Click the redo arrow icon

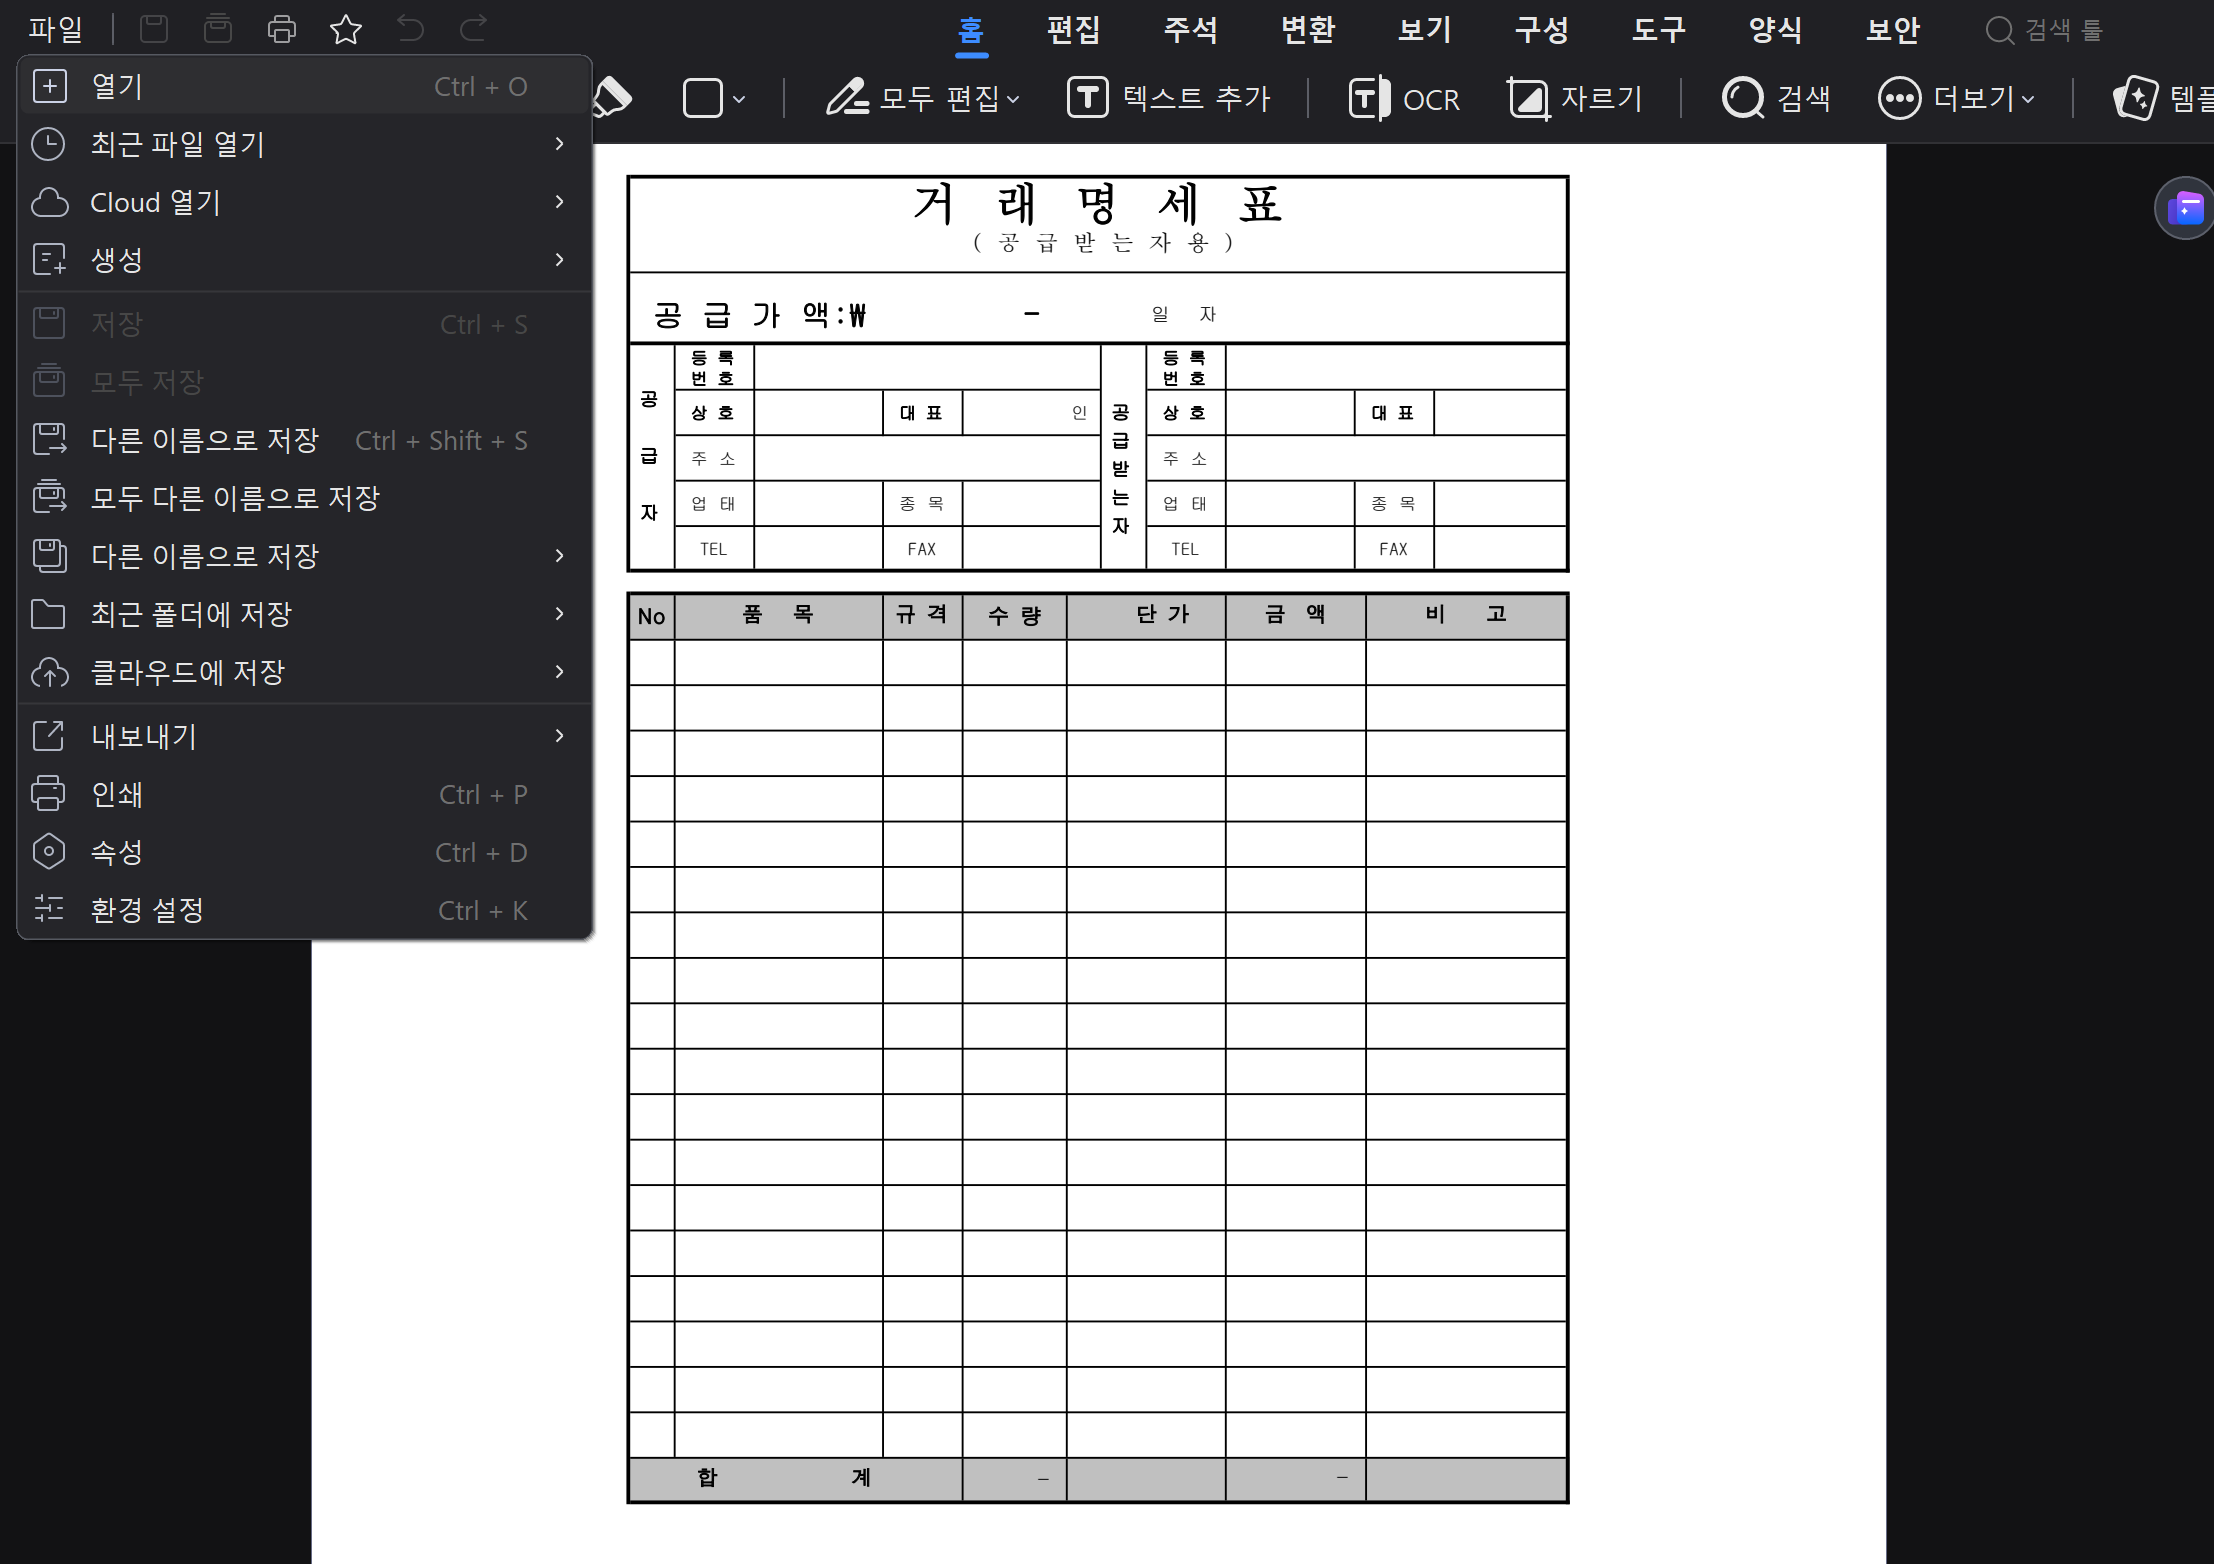pyautogui.click(x=474, y=28)
